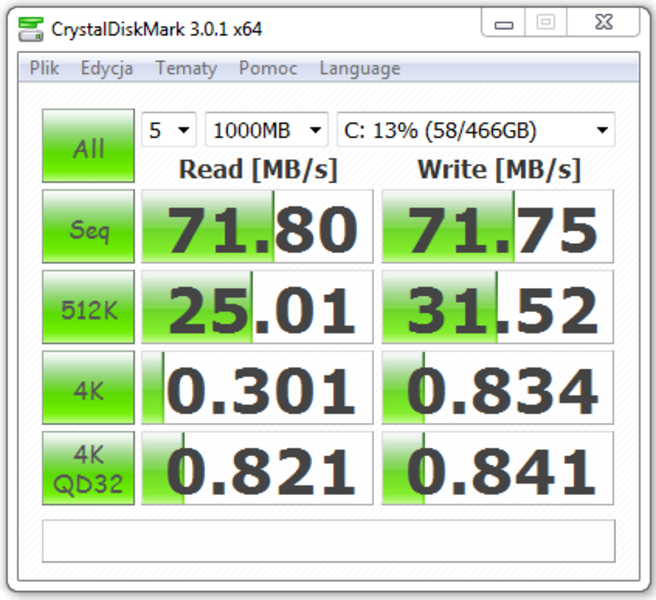Viewport: 656px width, 600px height.
Task: Click the 4K read result 0.301
Action: click(257, 387)
